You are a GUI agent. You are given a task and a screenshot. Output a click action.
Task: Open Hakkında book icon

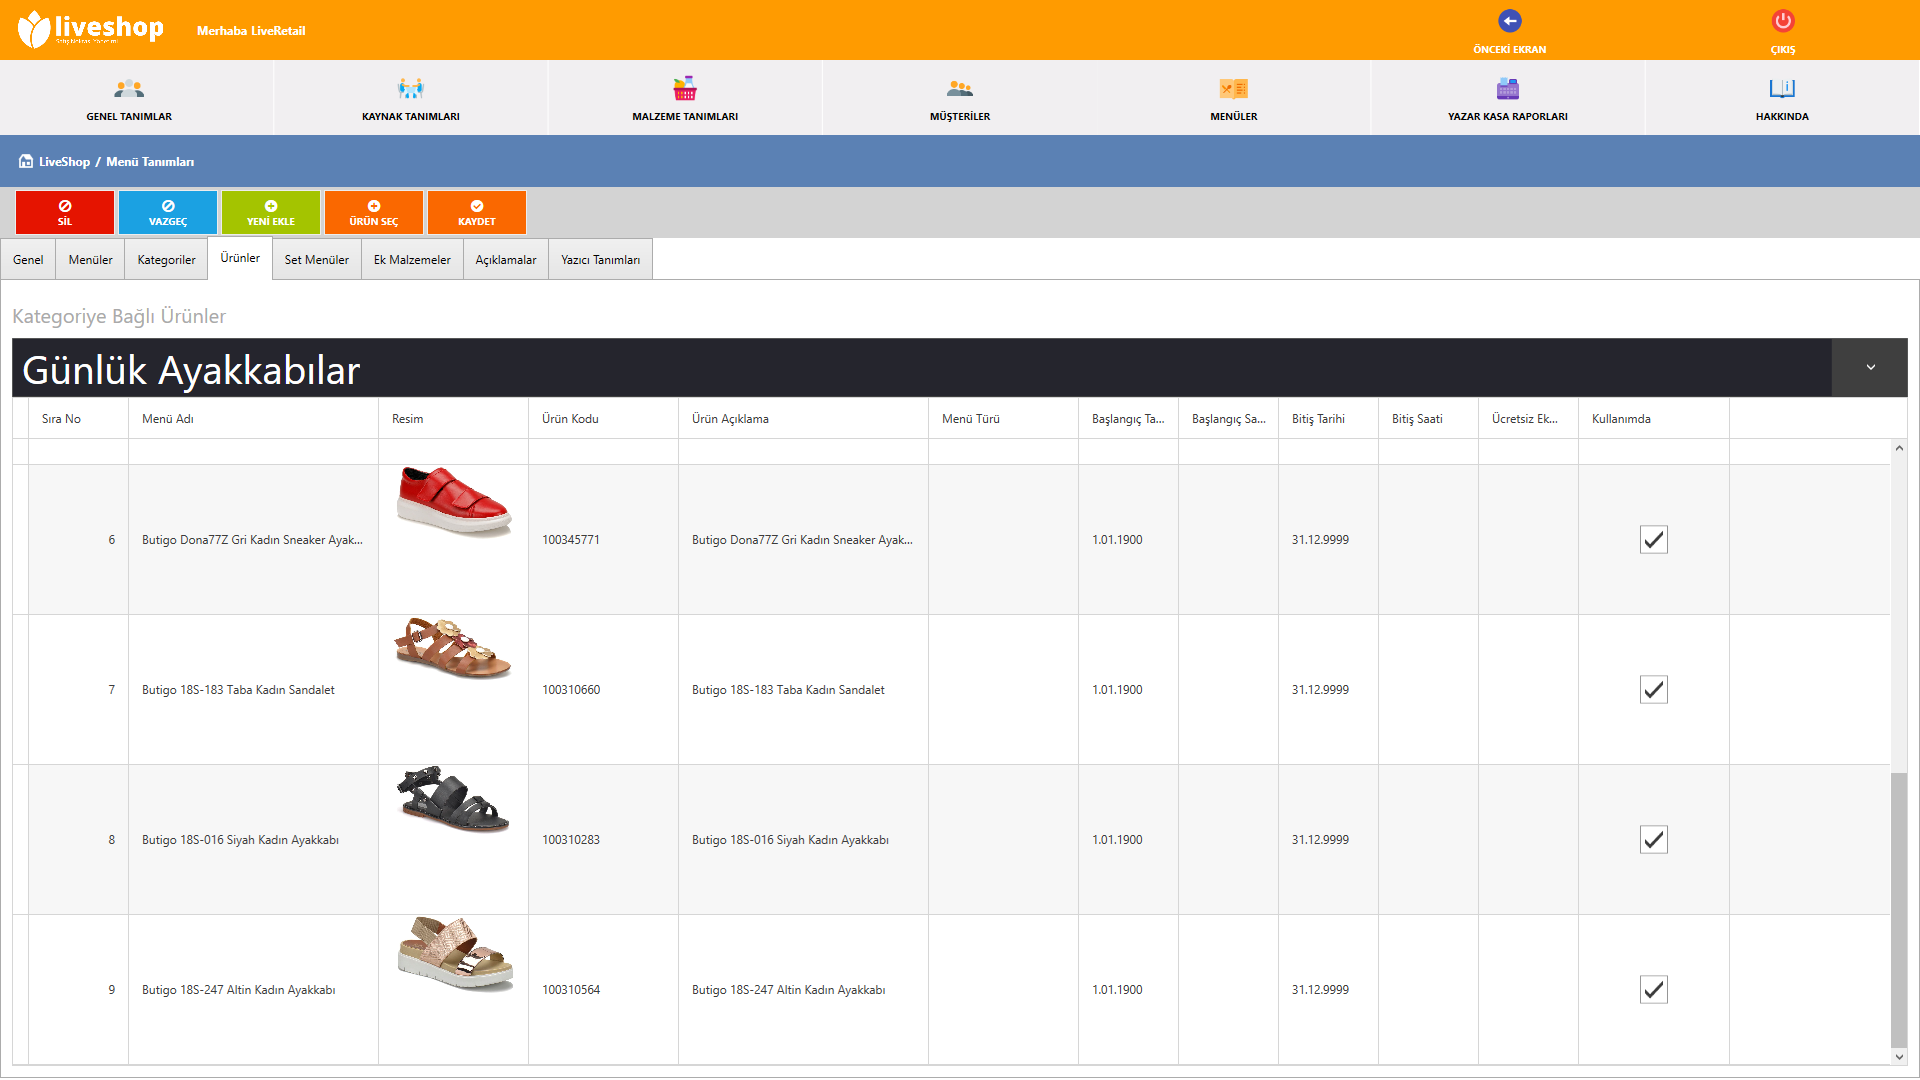(1782, 89)
